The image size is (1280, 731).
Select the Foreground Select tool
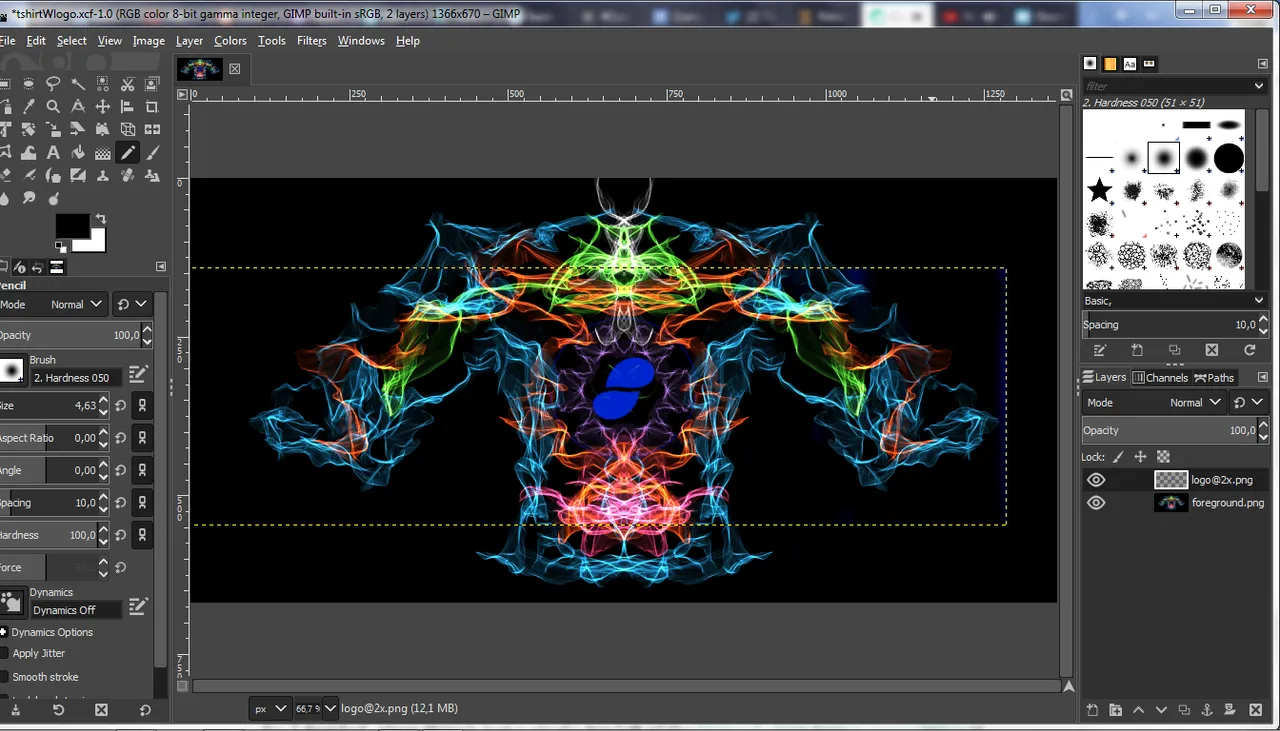(x=152, y=84)
